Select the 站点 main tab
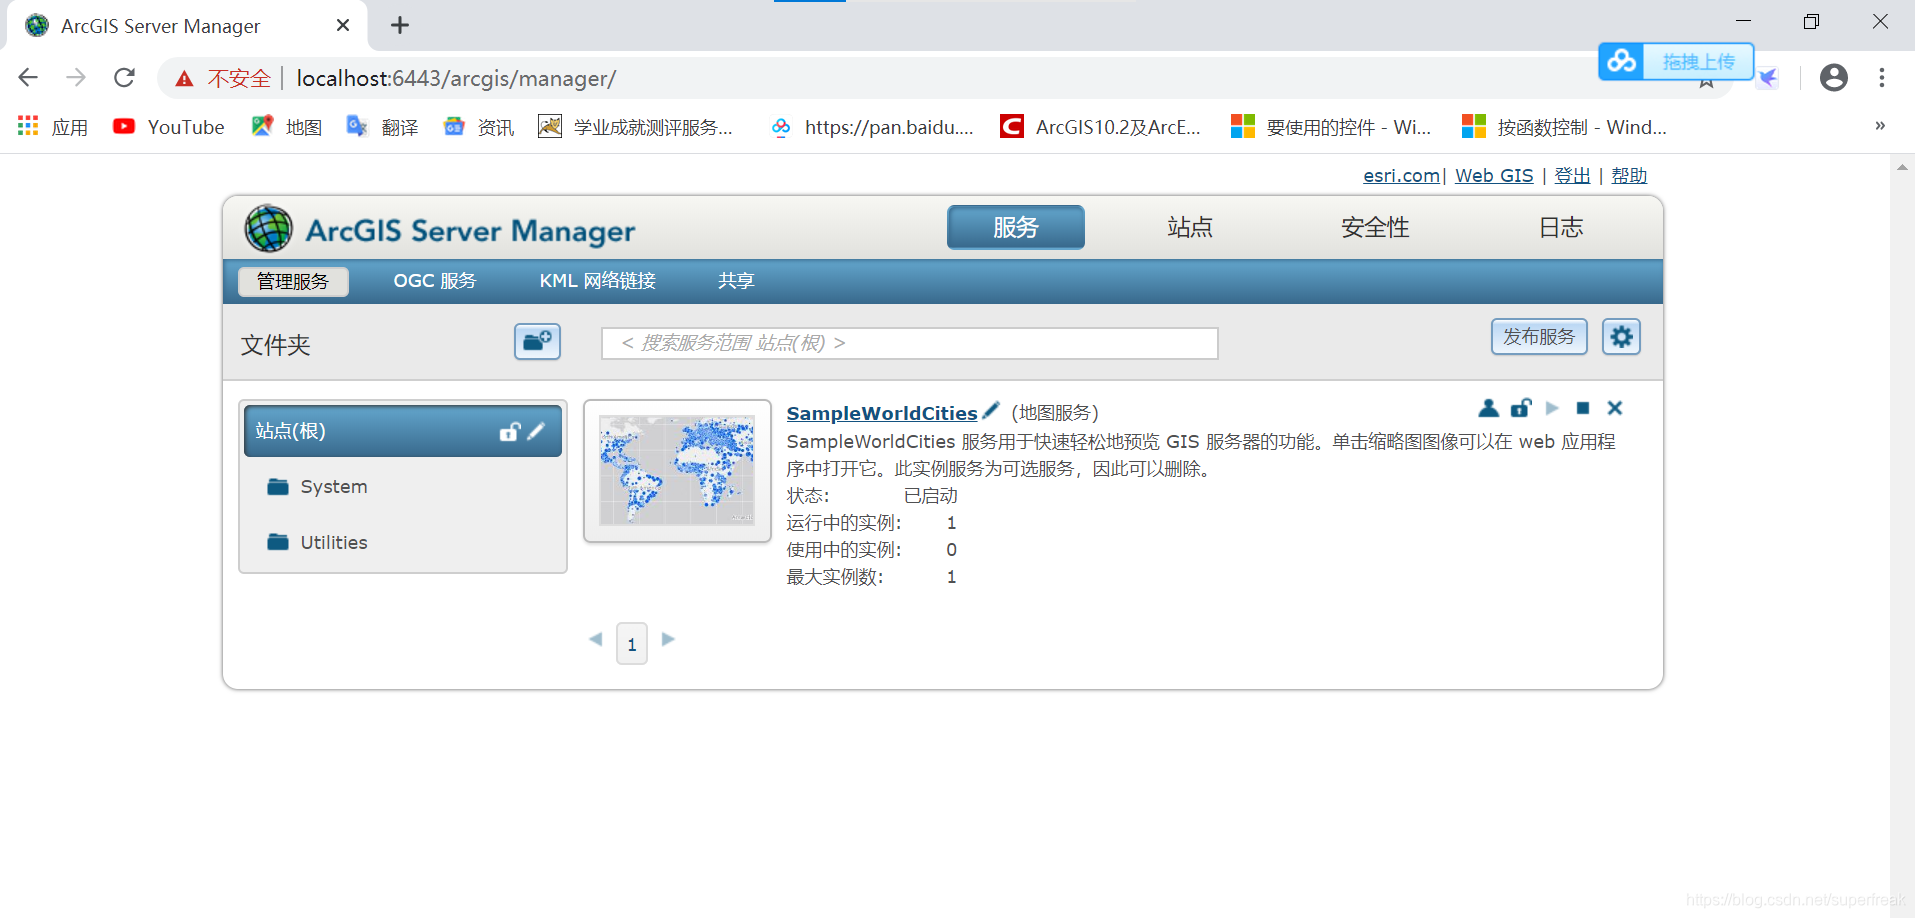The width and height of the screenshot is (1915, 918). (x=1190, y=227)
